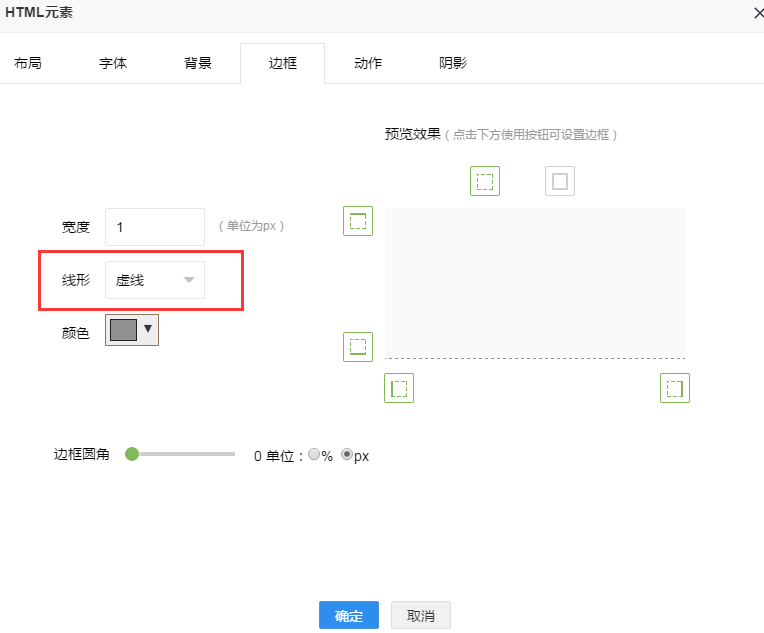Toggle the right border icon

[675, 388]
